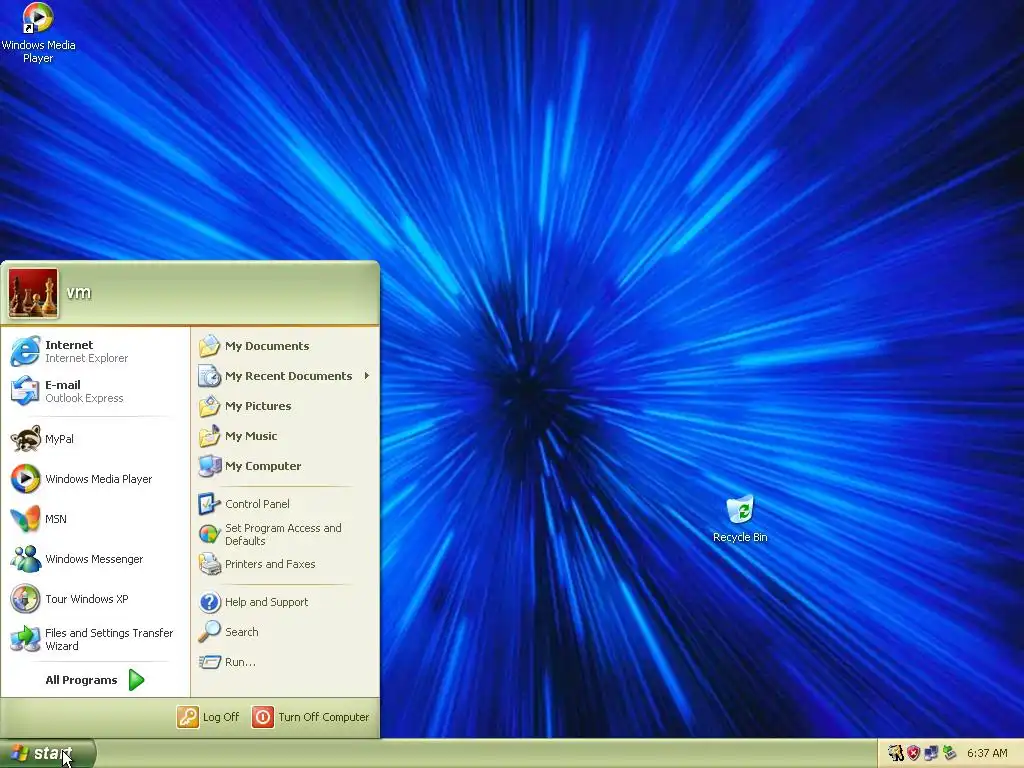The height and width of the screenshot is (768, 1024).
Task: Click the Windows Messenger label
Action: (94, 559)
